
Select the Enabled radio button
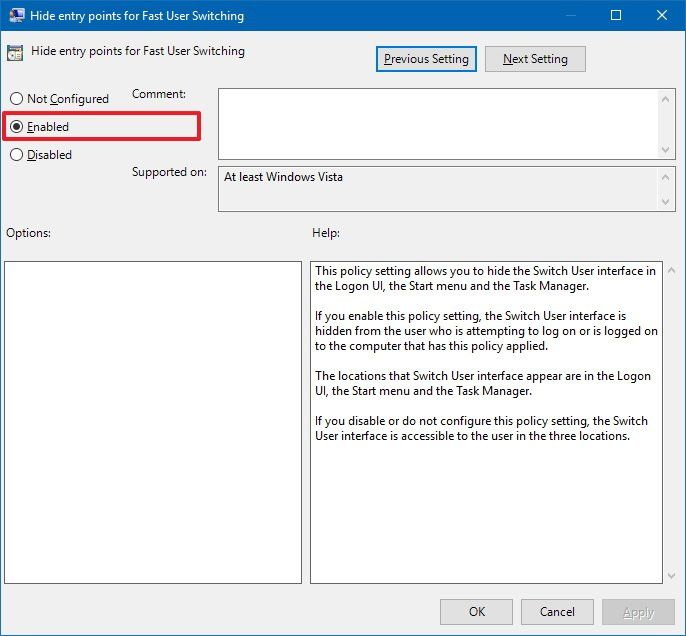16,127
